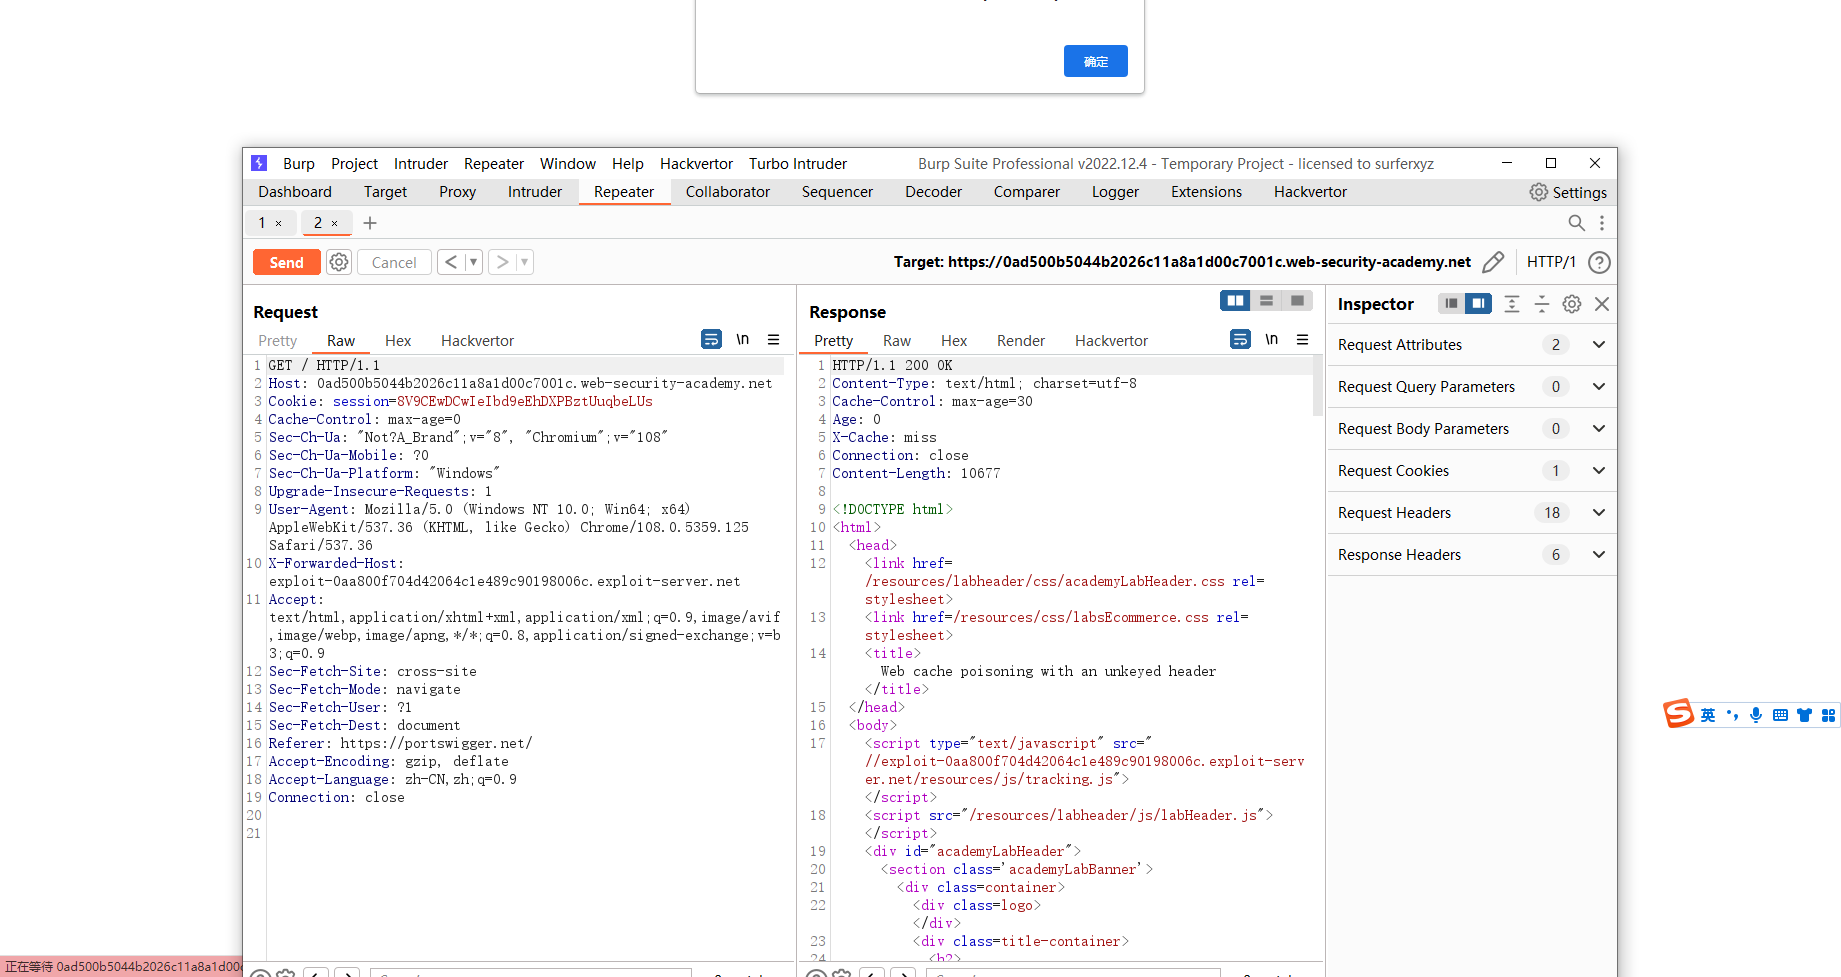
Task: Open the Extensions tab
Action: pos(1206,192)
